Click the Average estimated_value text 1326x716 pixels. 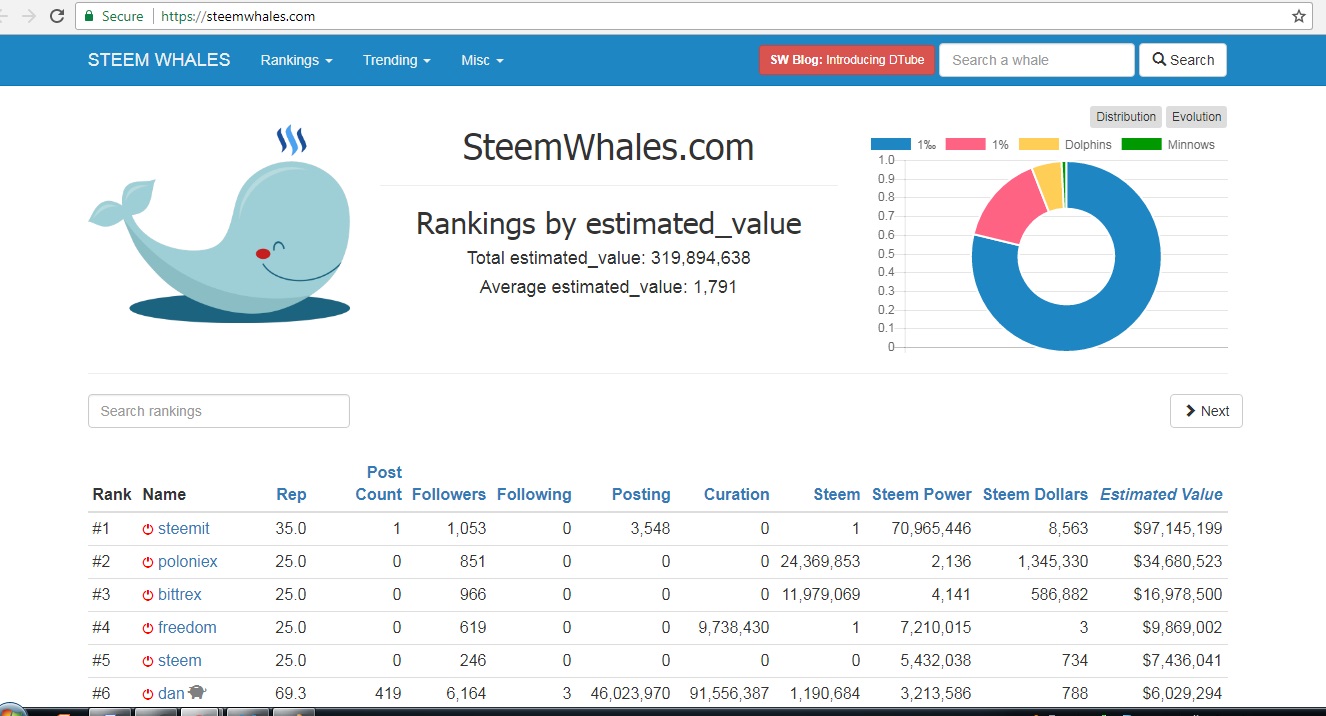[609, 287]
